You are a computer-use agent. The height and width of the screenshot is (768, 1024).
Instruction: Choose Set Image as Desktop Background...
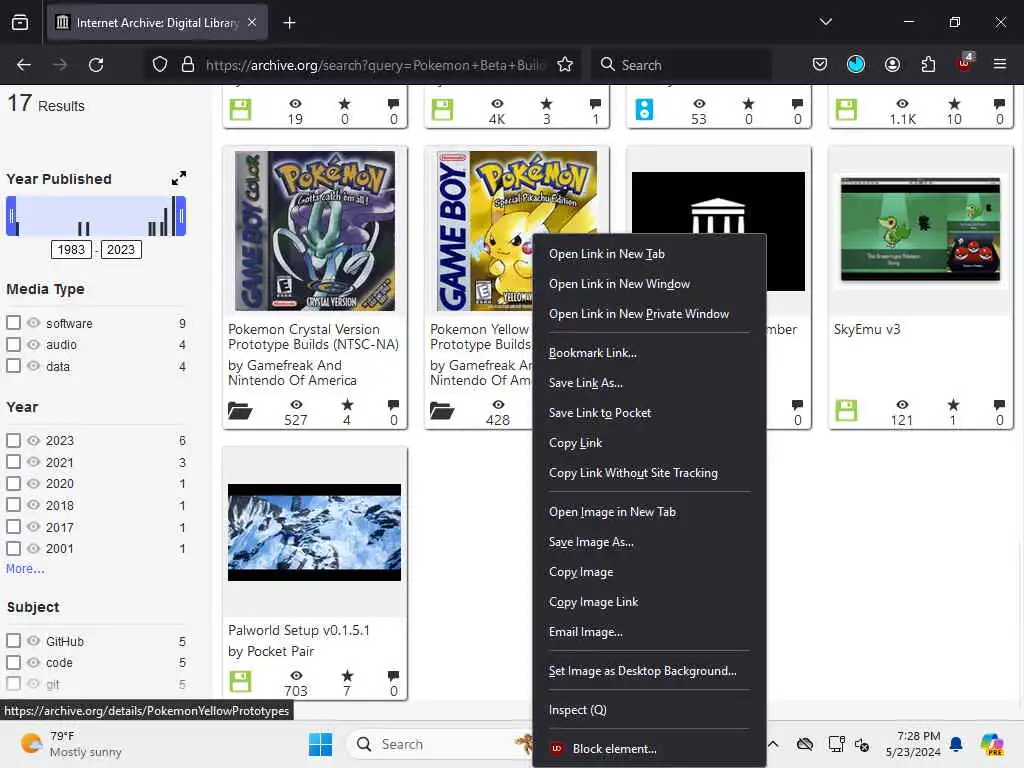(x=649, y=671)
